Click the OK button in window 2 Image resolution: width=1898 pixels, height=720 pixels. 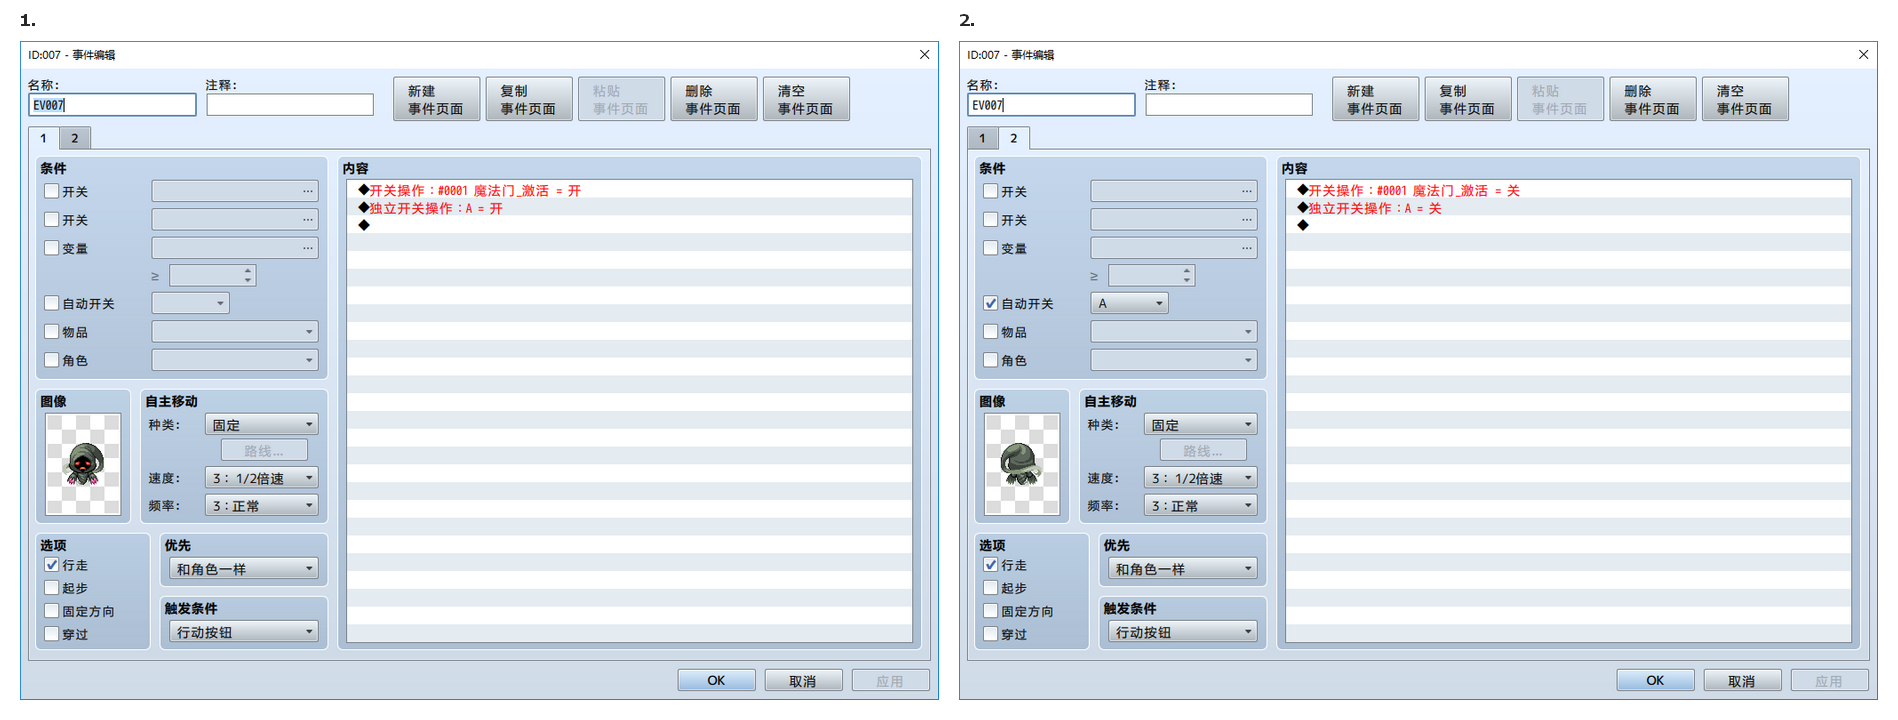(1655, 680)
